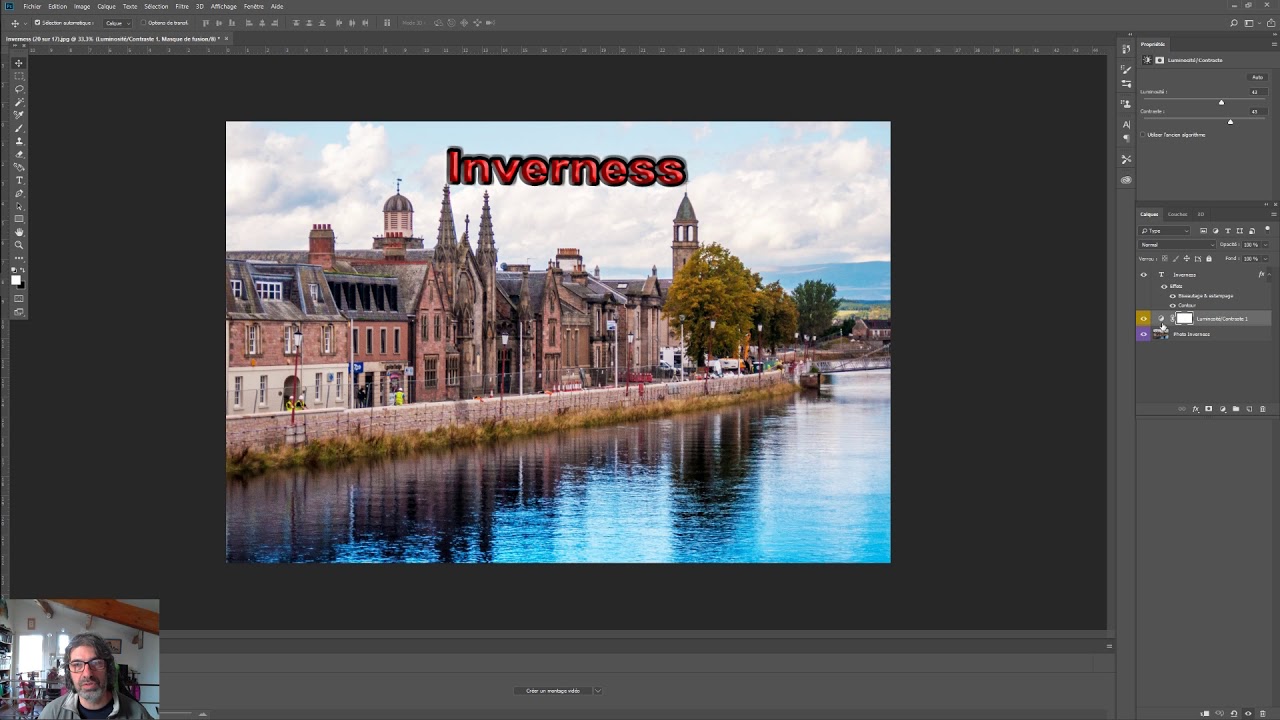Toggle the Sélection automatique checkbox
Screen dimensions: 1280x720
[38, 23]
